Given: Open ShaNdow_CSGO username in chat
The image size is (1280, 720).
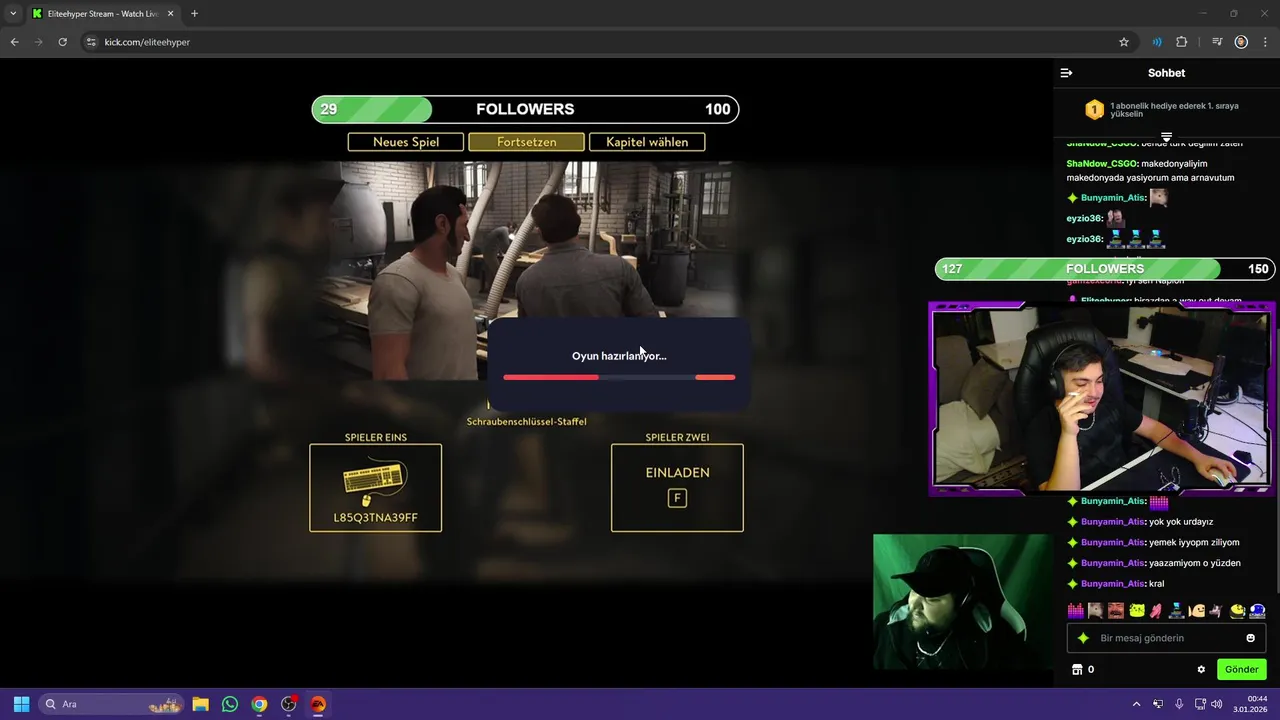Looking at the screenshot, I should (1102, 163).
